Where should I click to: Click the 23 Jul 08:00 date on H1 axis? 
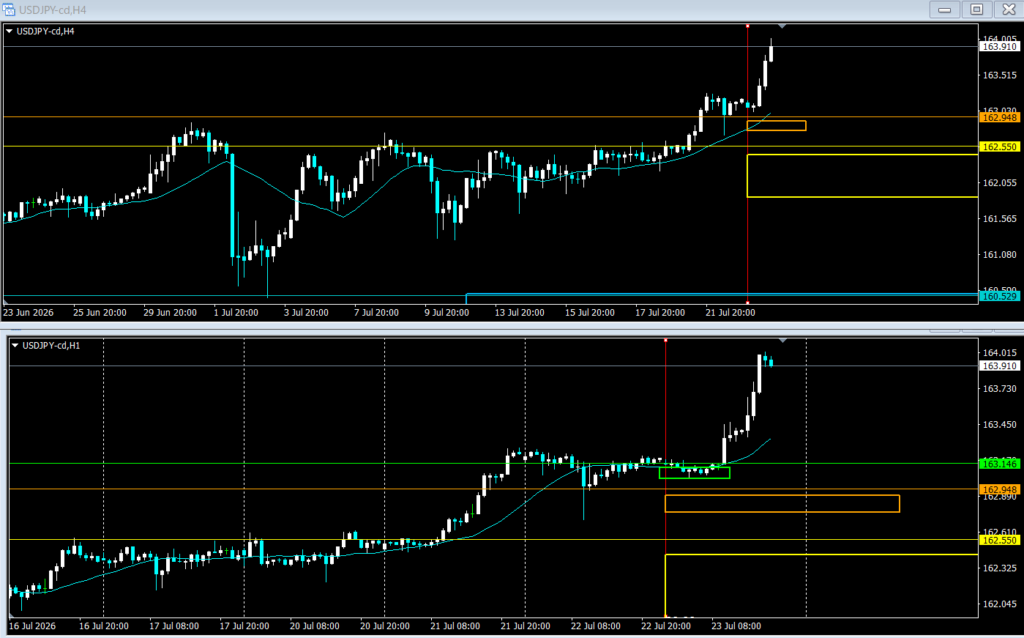736,626
